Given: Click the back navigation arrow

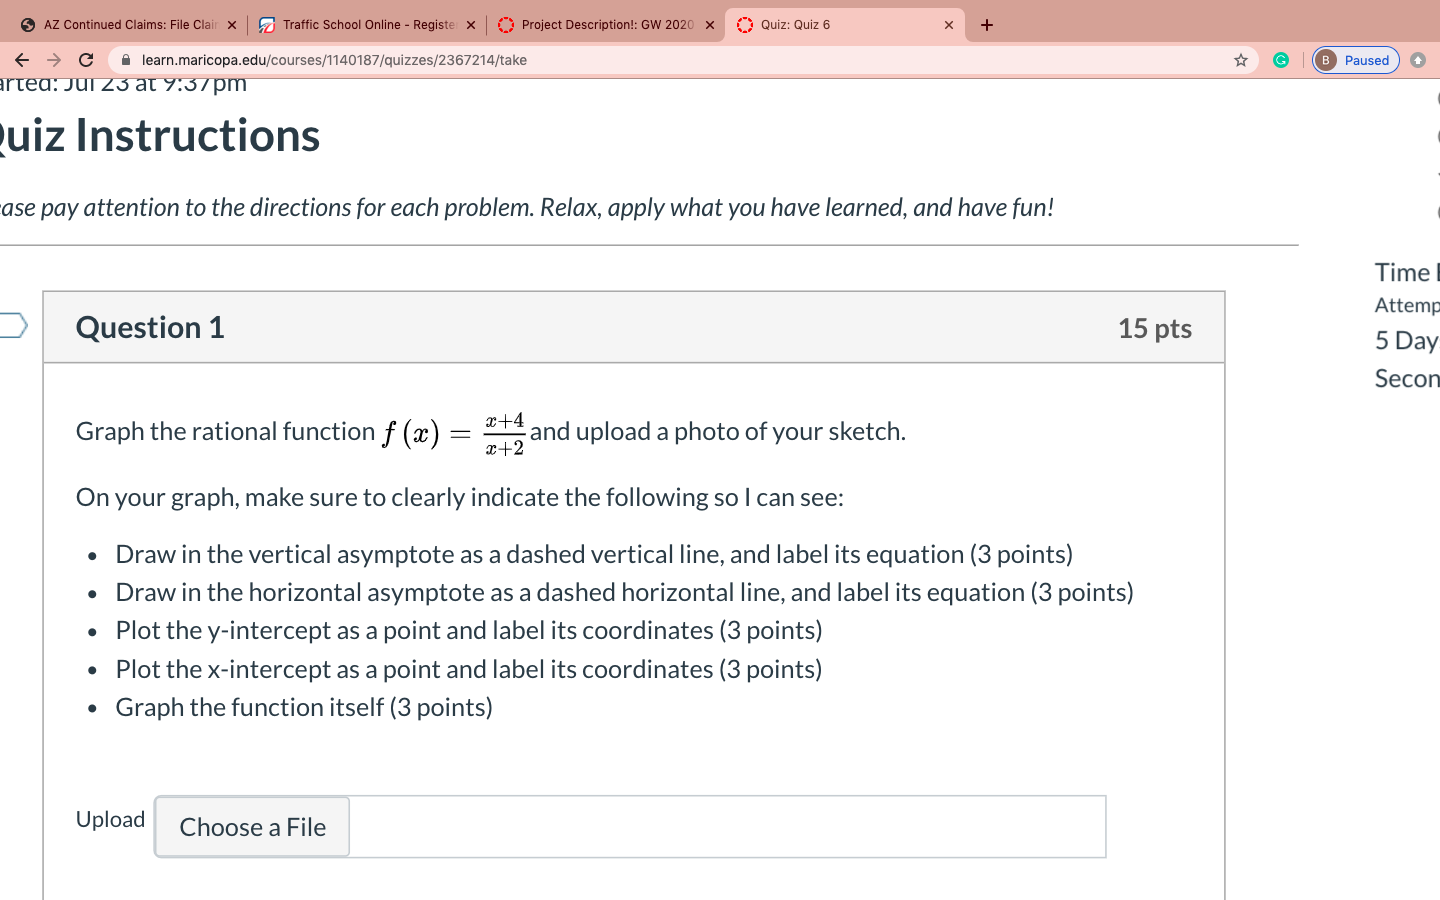Looking at the screenshot, I should (x=21, y=60).
